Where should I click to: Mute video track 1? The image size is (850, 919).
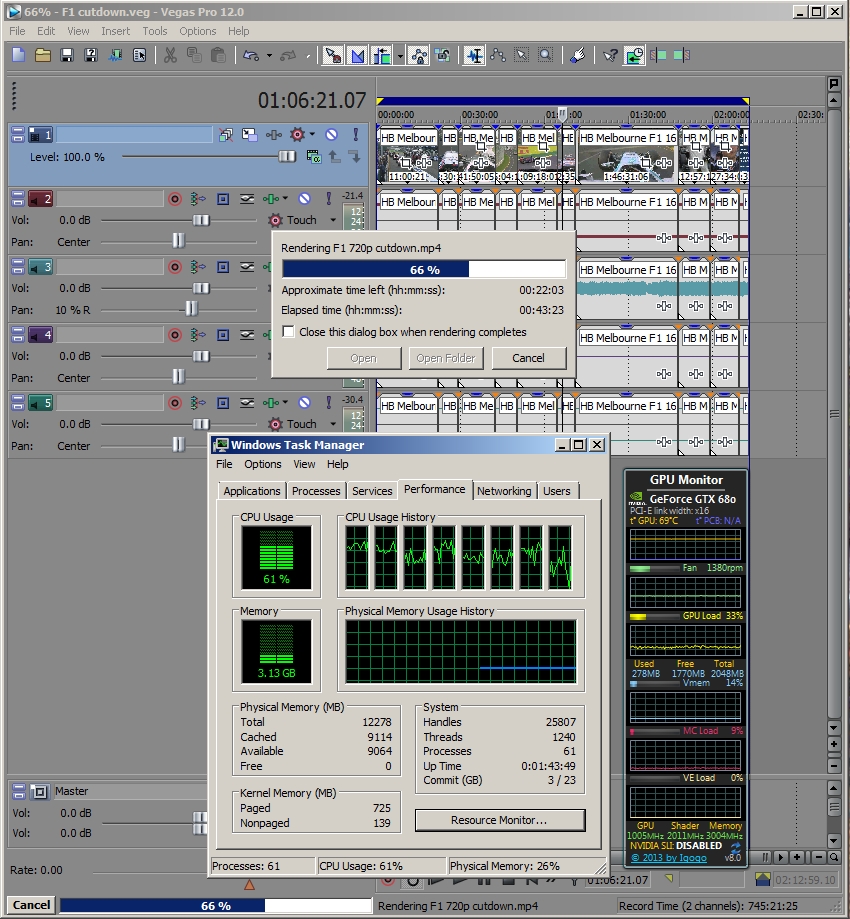coord(331,135)
